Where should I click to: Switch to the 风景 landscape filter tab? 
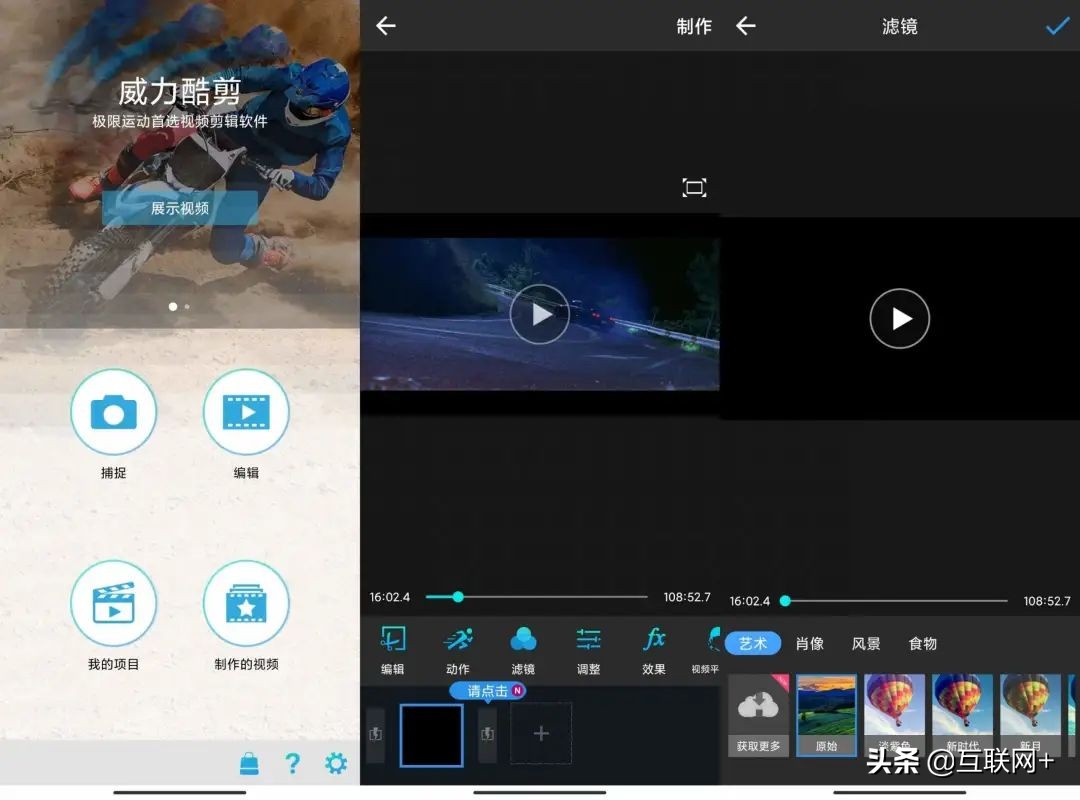point(866,644)
